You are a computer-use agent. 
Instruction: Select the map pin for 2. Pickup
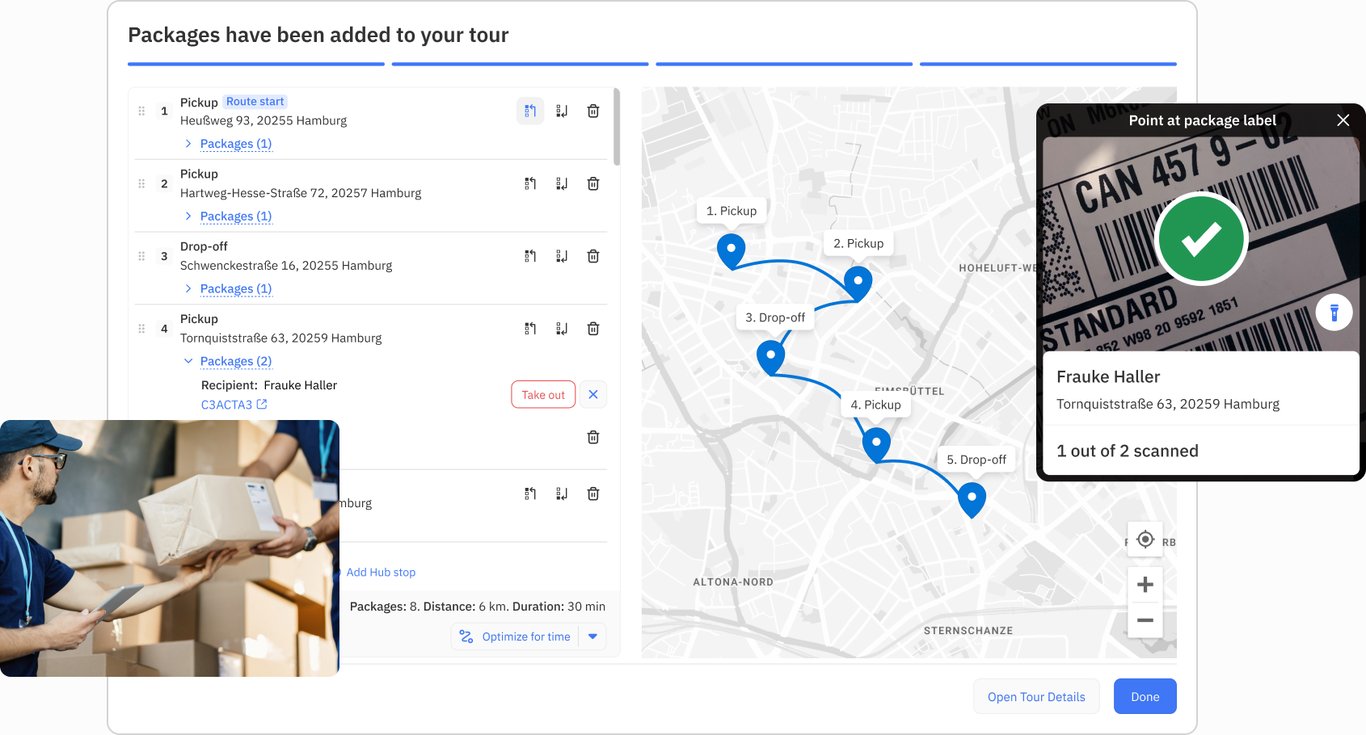coord(858,283)
